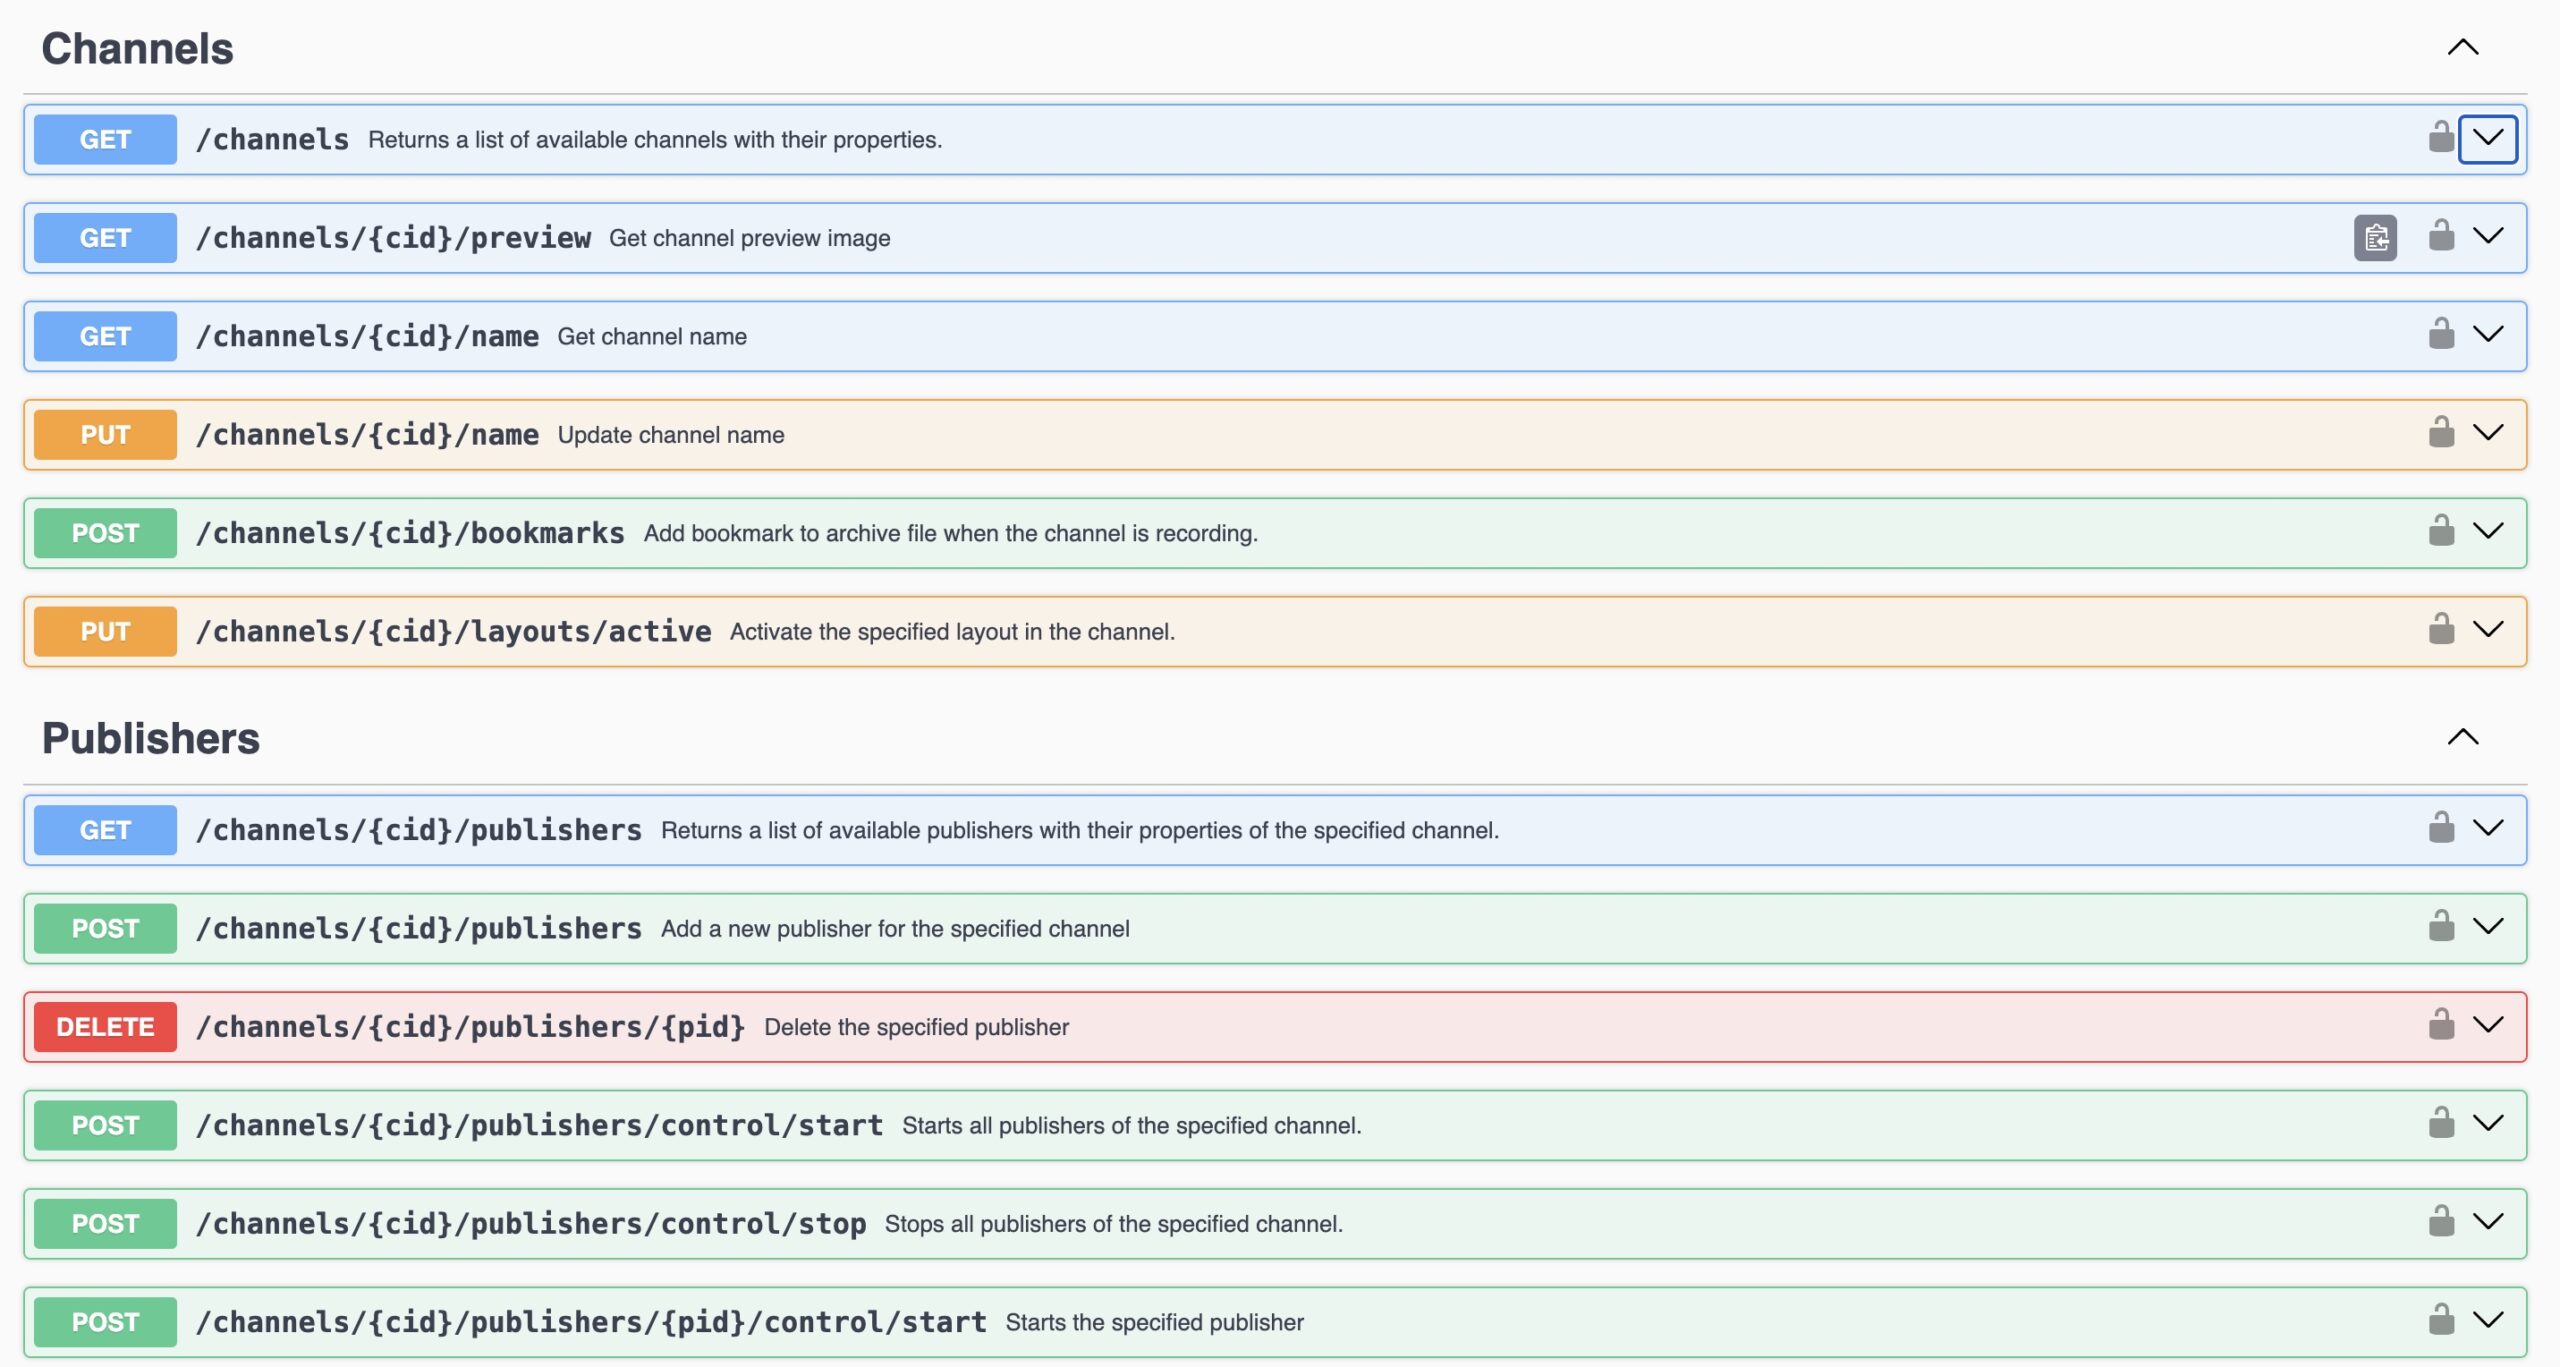Expand the PUT layouts/active chevron
2560x1367 pixels.
tap(2488, 630)
